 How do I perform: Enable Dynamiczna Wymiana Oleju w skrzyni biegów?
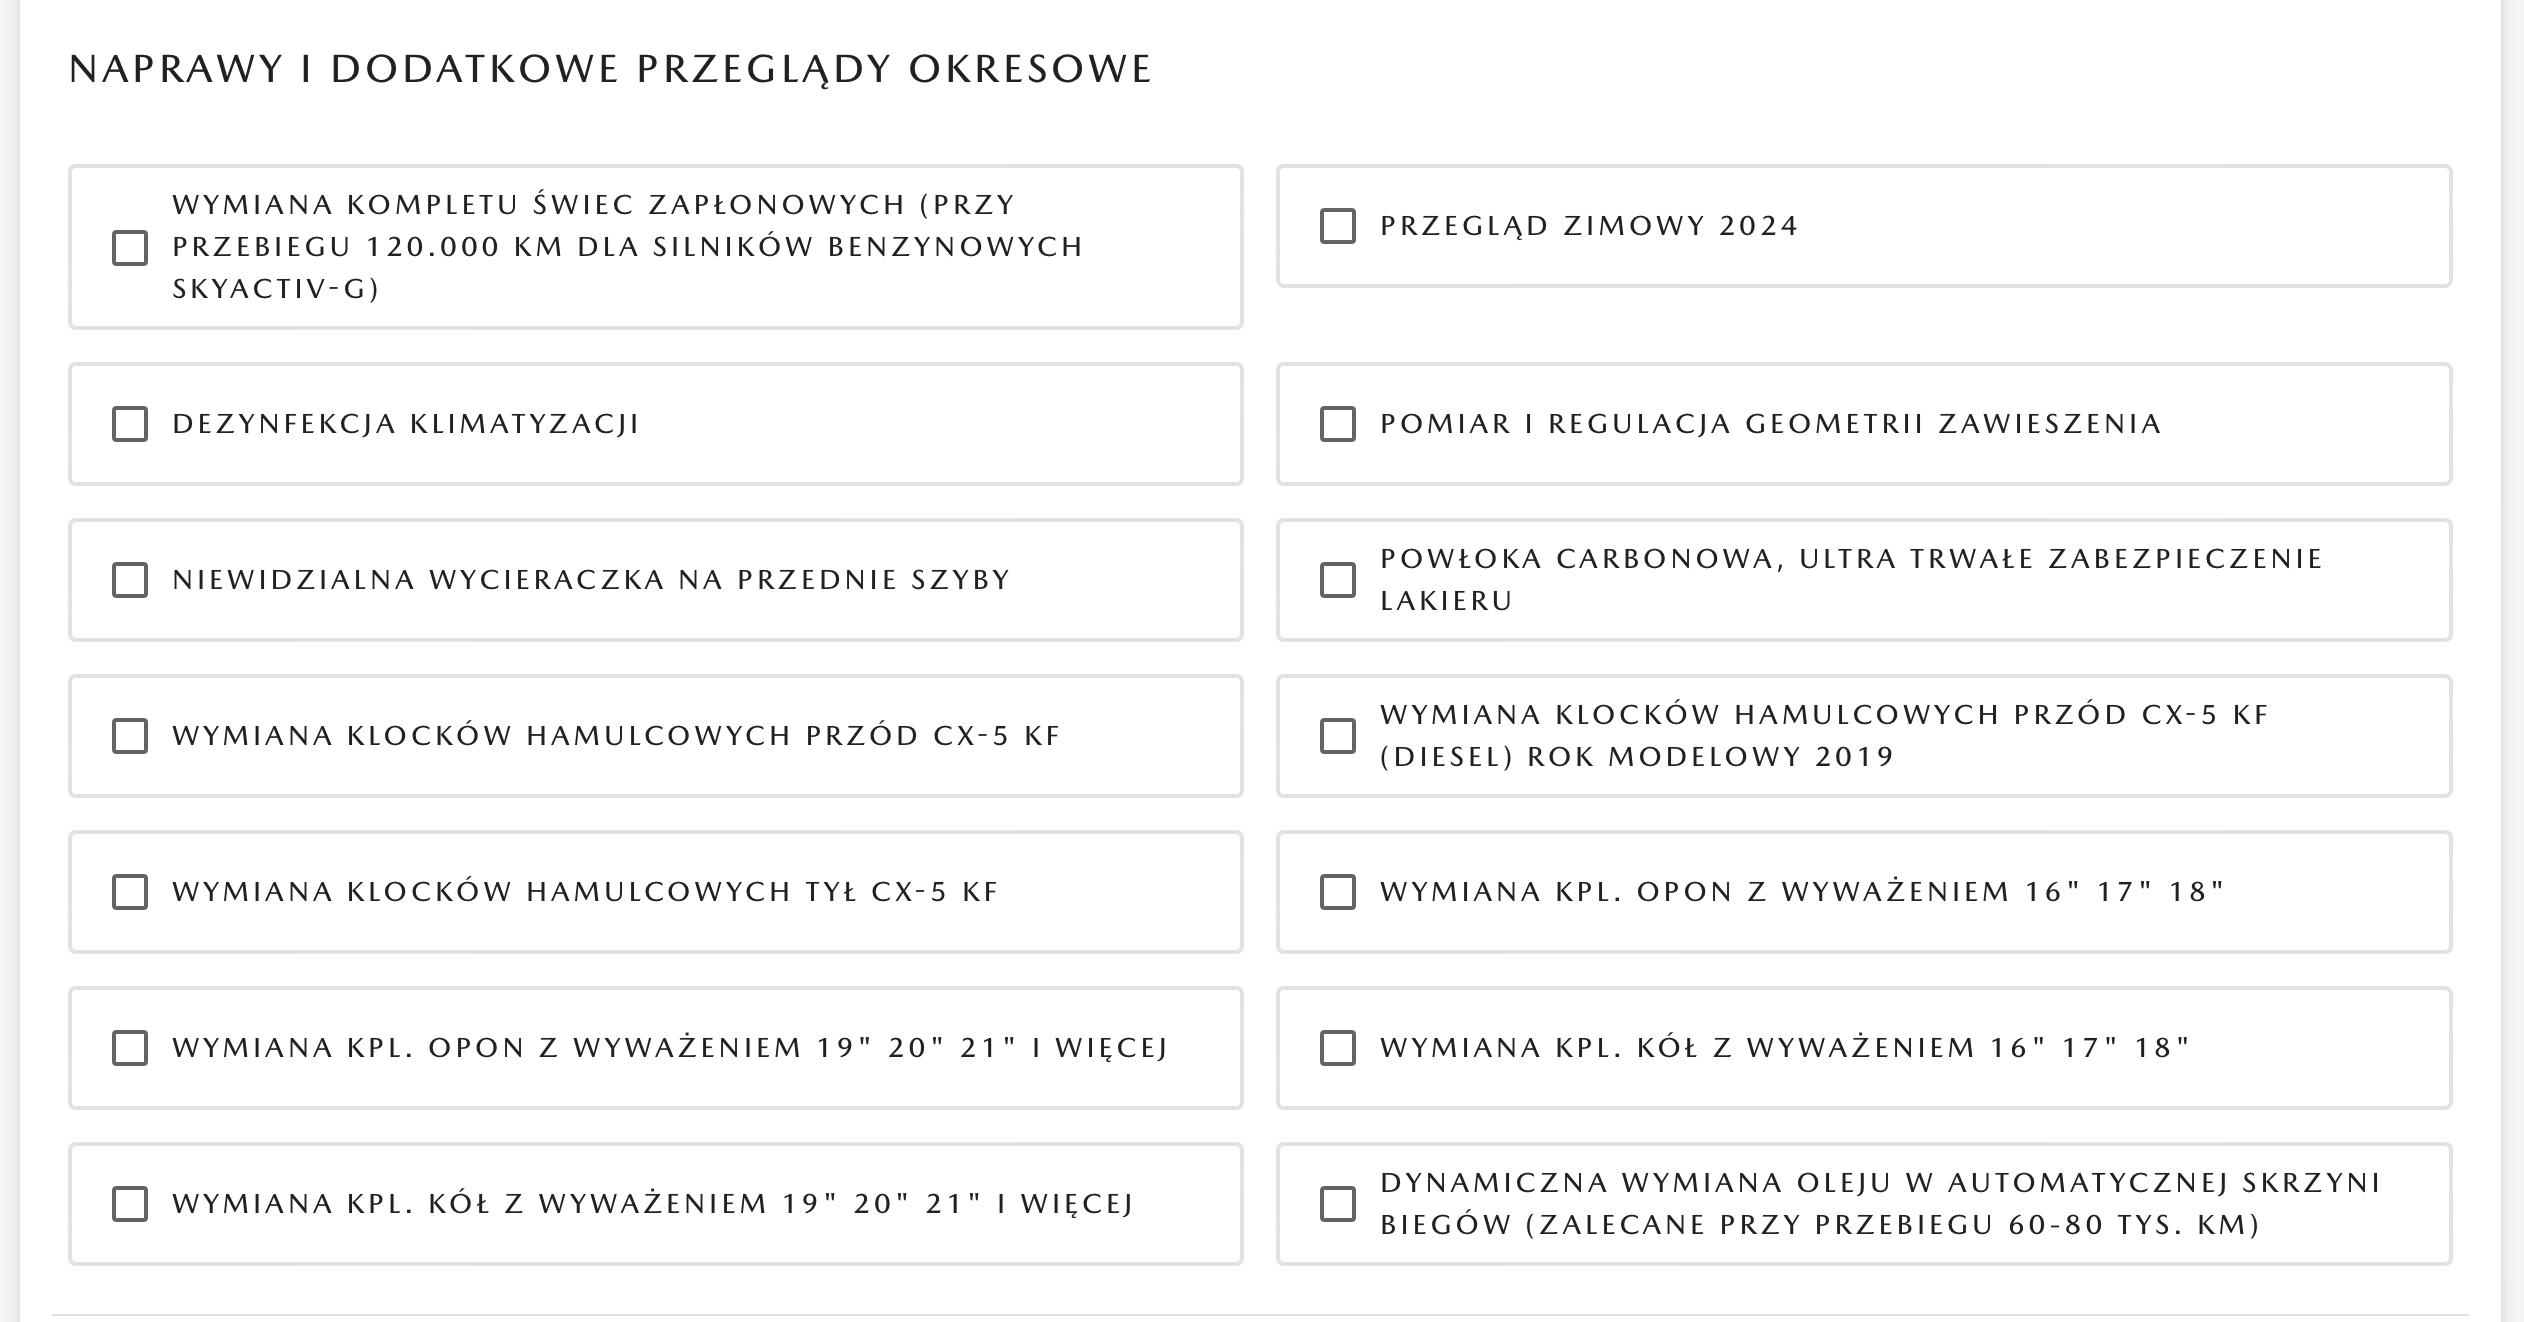[1338, 1204]
